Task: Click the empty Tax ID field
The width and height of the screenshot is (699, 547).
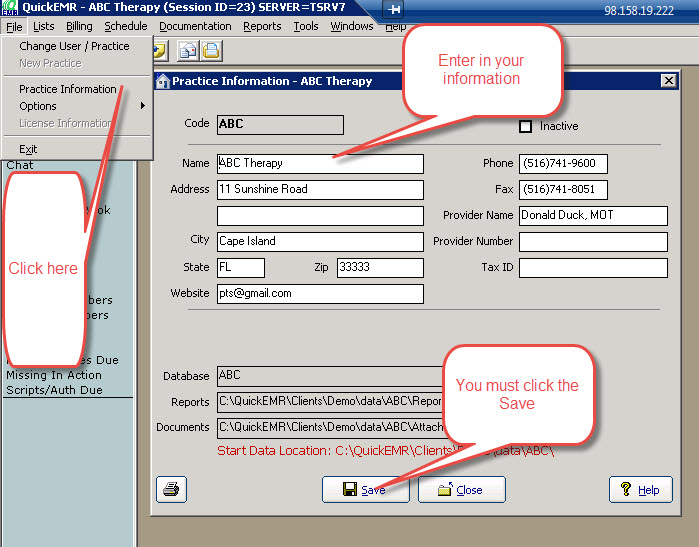Action: coord(593,267)
